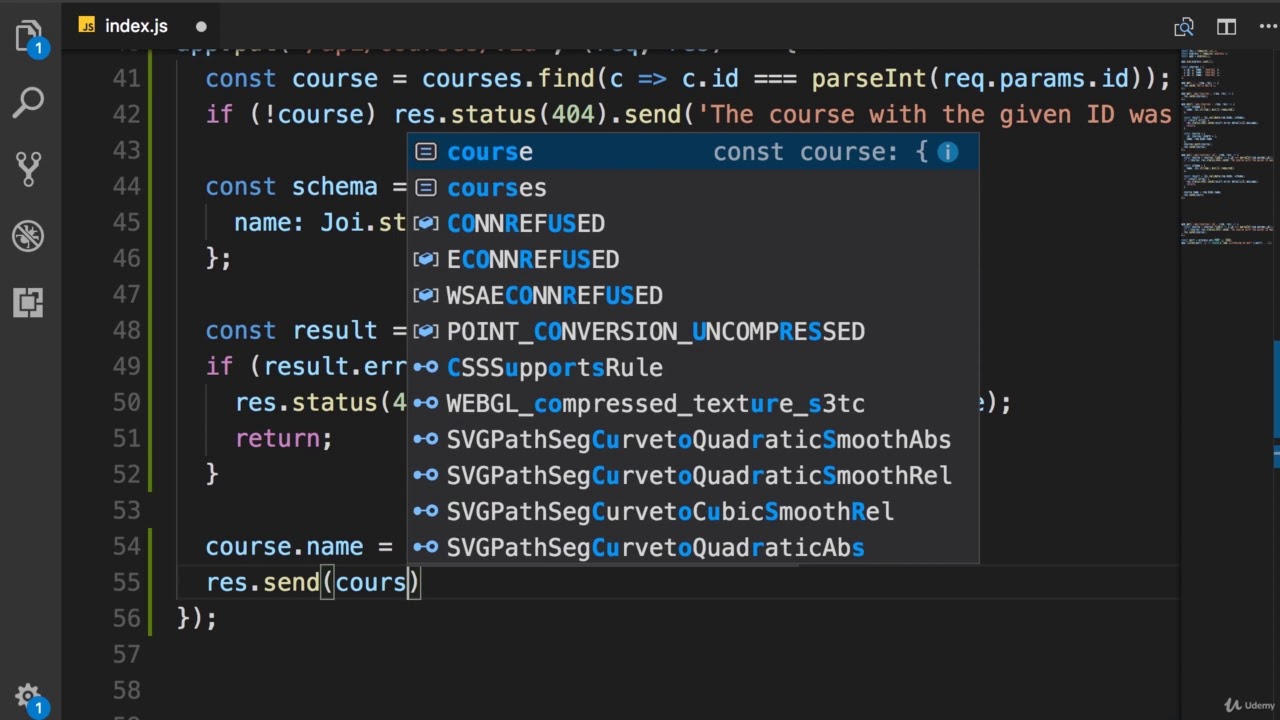Screen dimensions: 1280x720
Task: Click 'courses.find' on line 41
Action: coord(508,79)
